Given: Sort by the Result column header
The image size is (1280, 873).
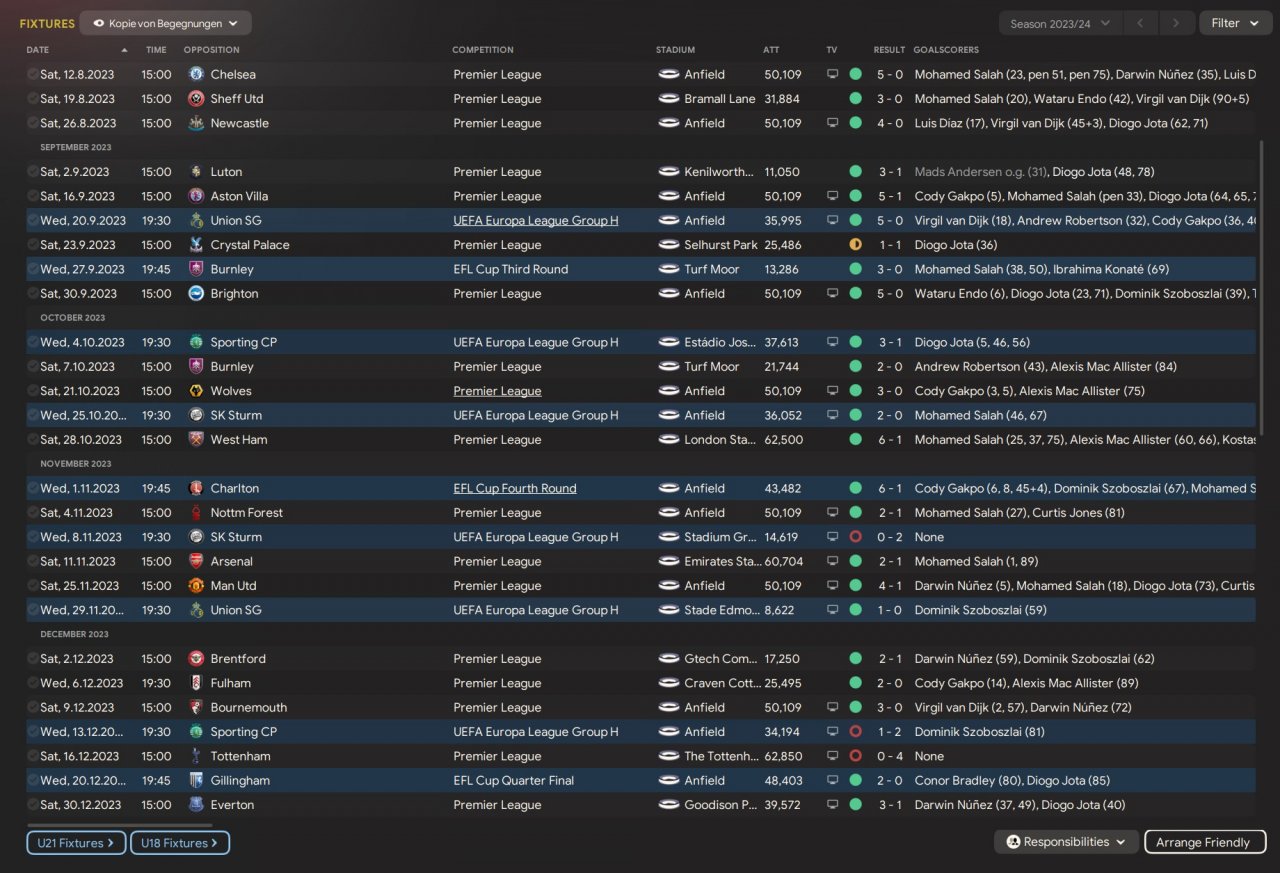Looking at the screenshot, I should tap(889, 50).
